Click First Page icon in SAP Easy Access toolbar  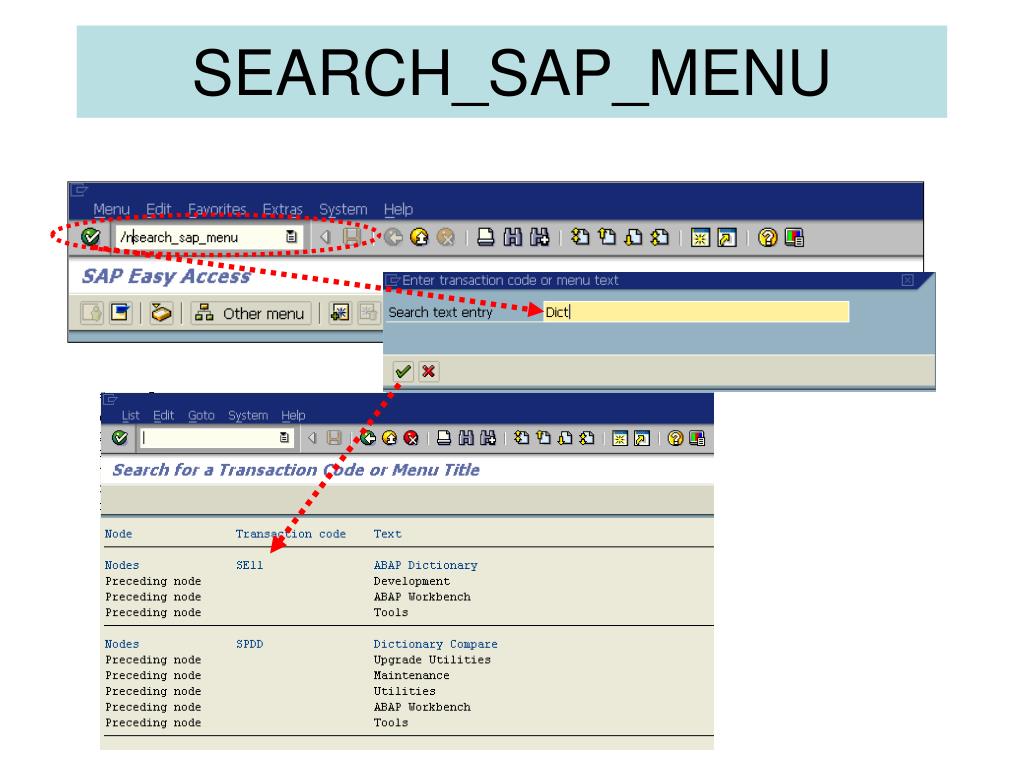pyautogui.click(x=580, y=237)
